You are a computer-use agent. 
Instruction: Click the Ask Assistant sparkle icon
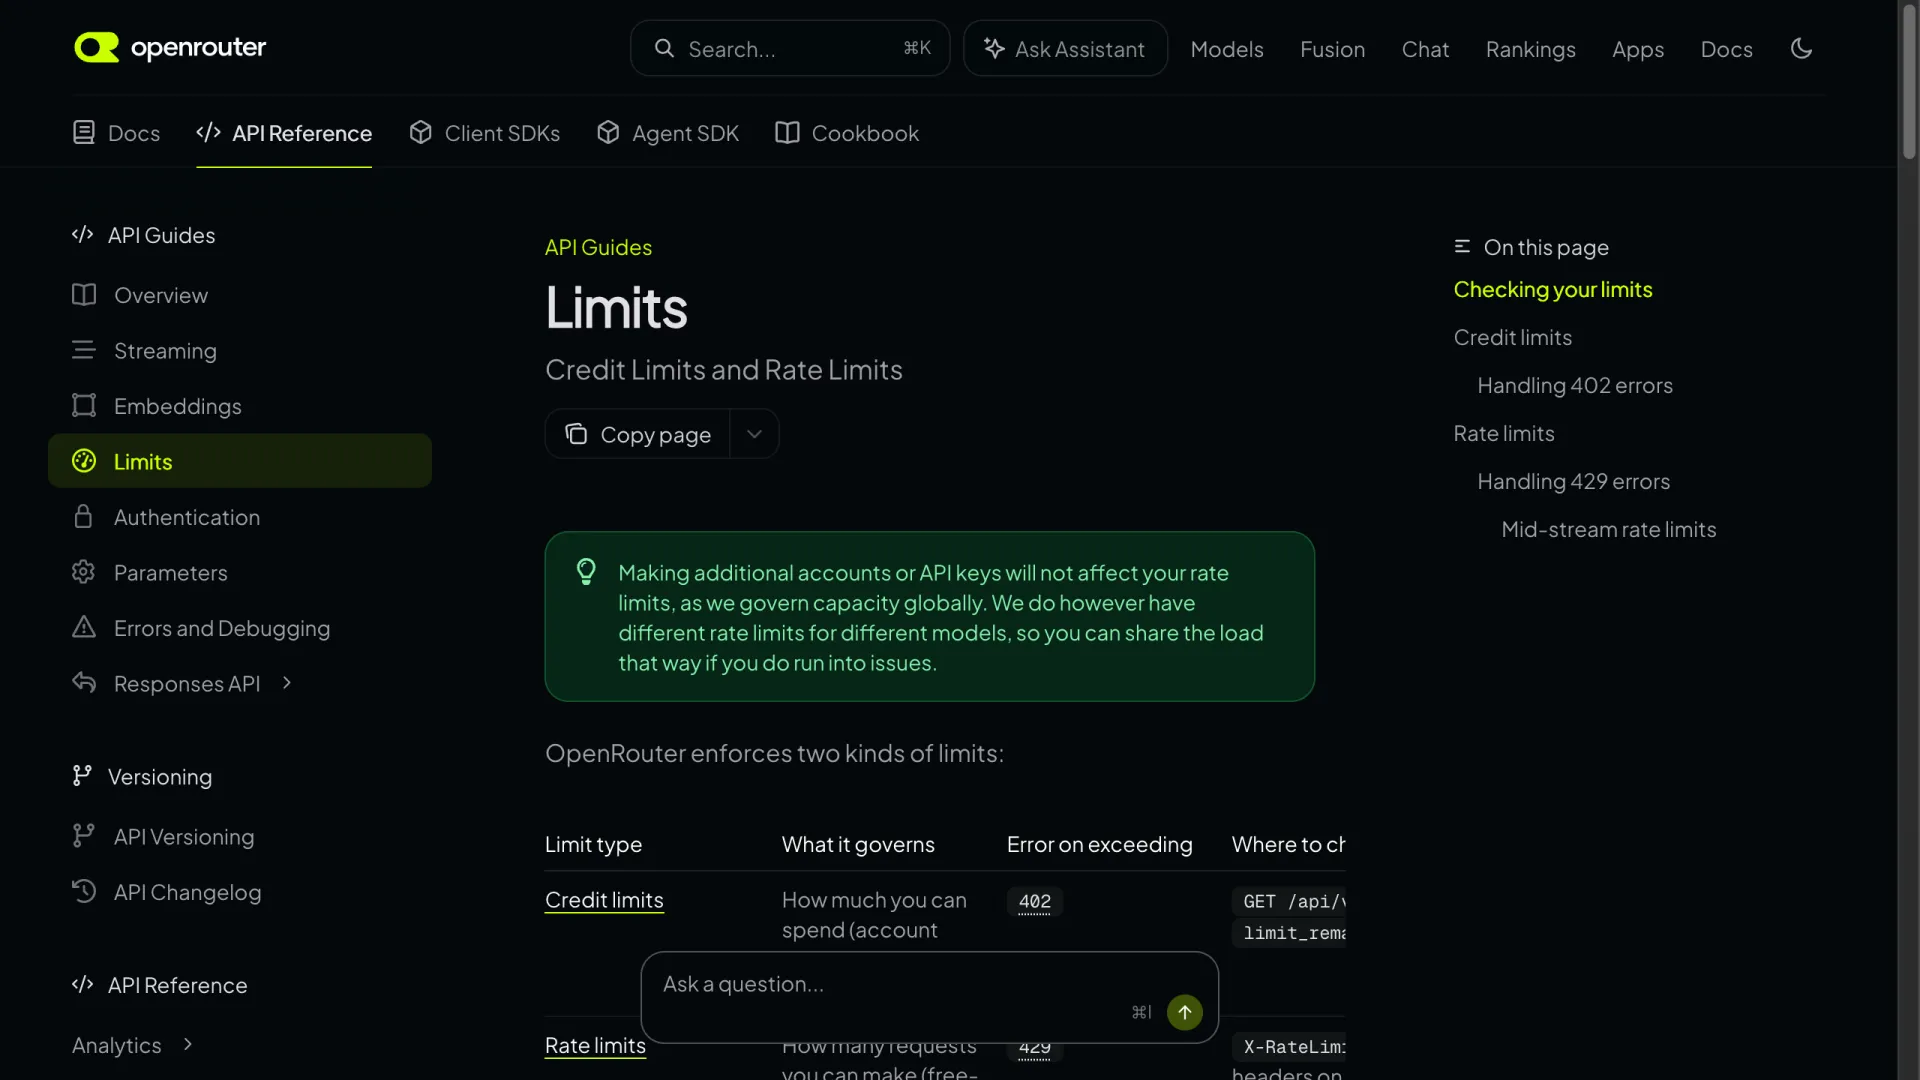pos(994,48)
